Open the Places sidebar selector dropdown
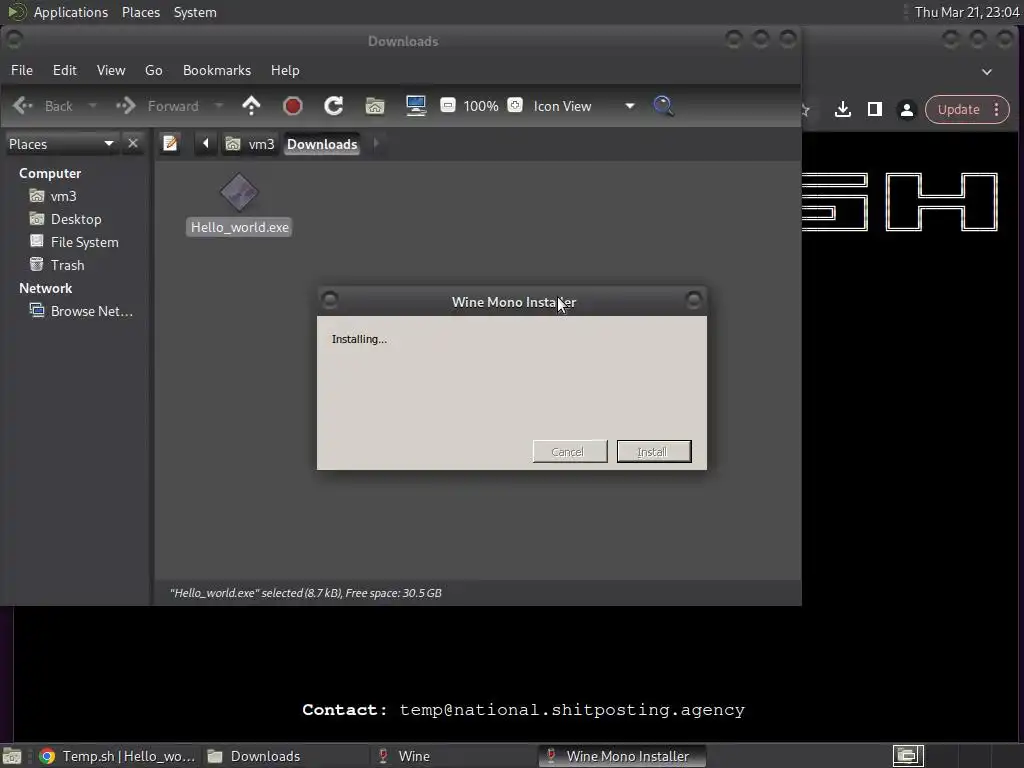1024x768 pixels. pos(61,144)
